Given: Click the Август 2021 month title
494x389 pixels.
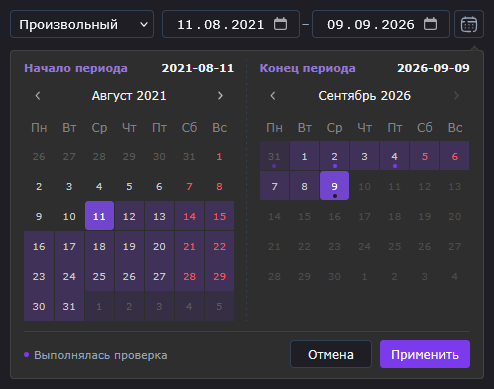Looking at the screenshot, I should point(129,96).
